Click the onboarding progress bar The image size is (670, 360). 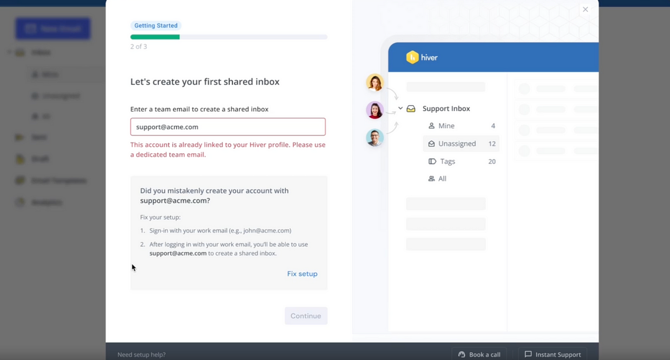[229, 37]
